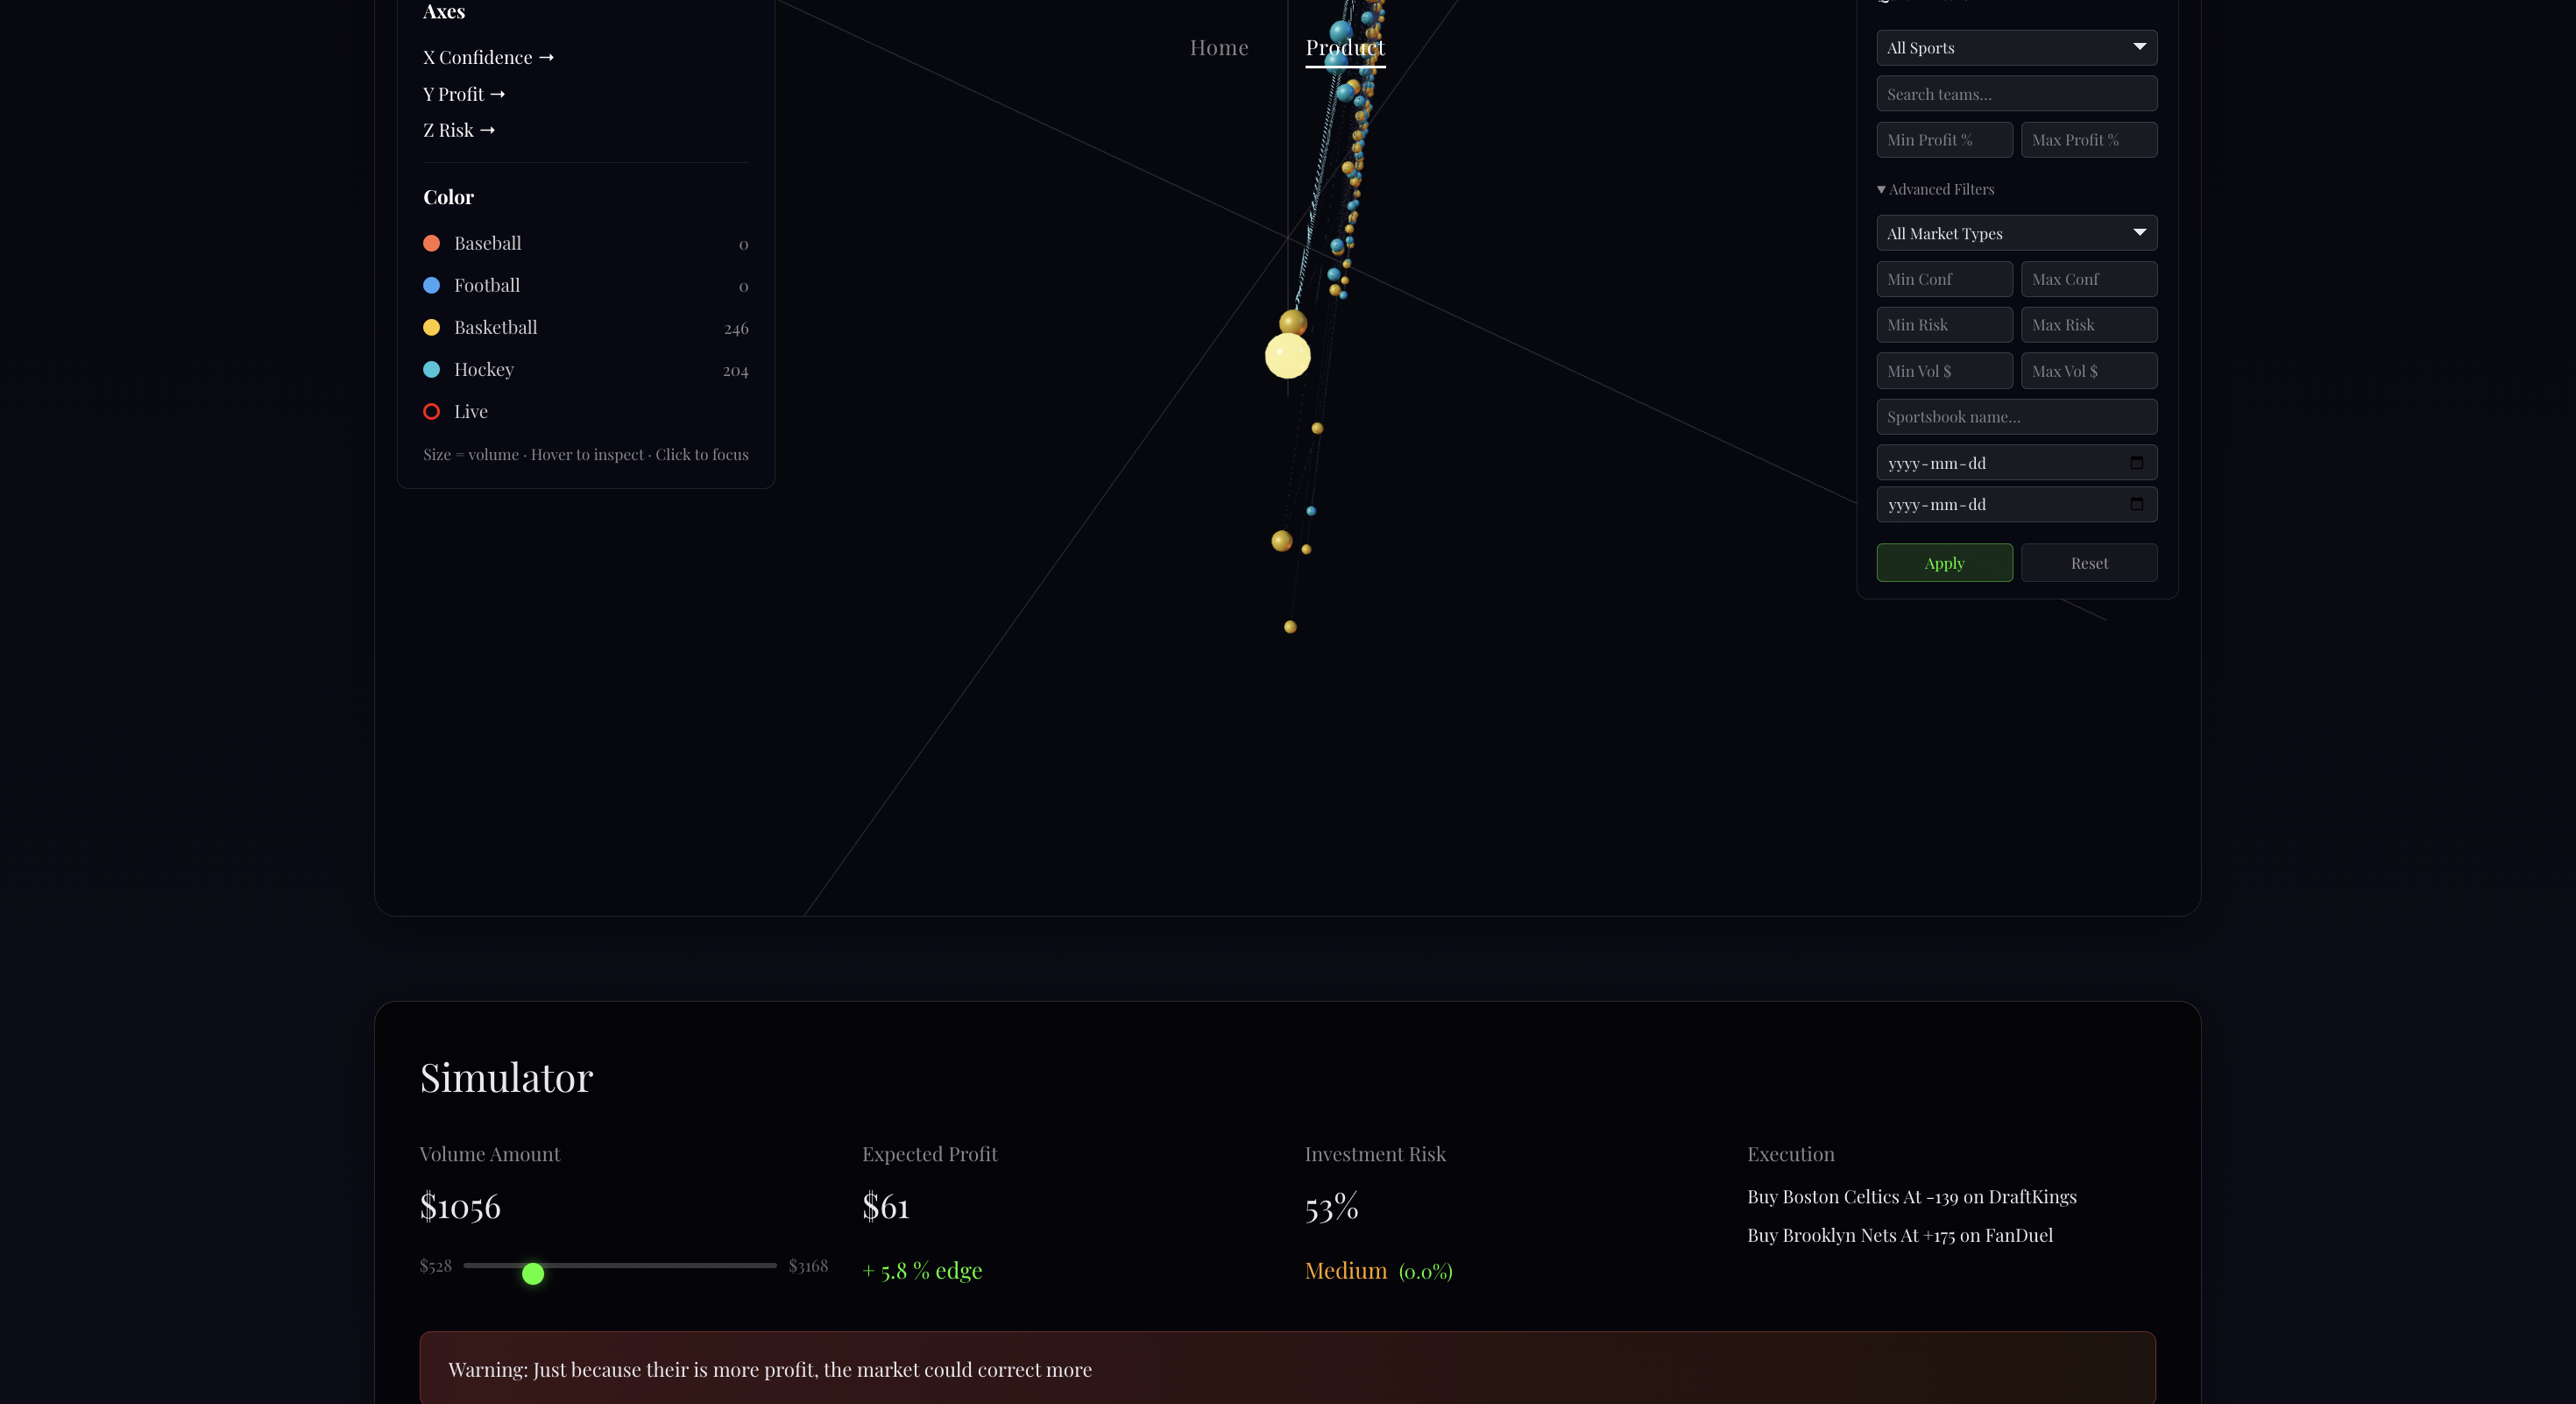Toggle the Basketball yellow legend dot
This screenshot has height=1404, width=2576.
click(431, 327)
